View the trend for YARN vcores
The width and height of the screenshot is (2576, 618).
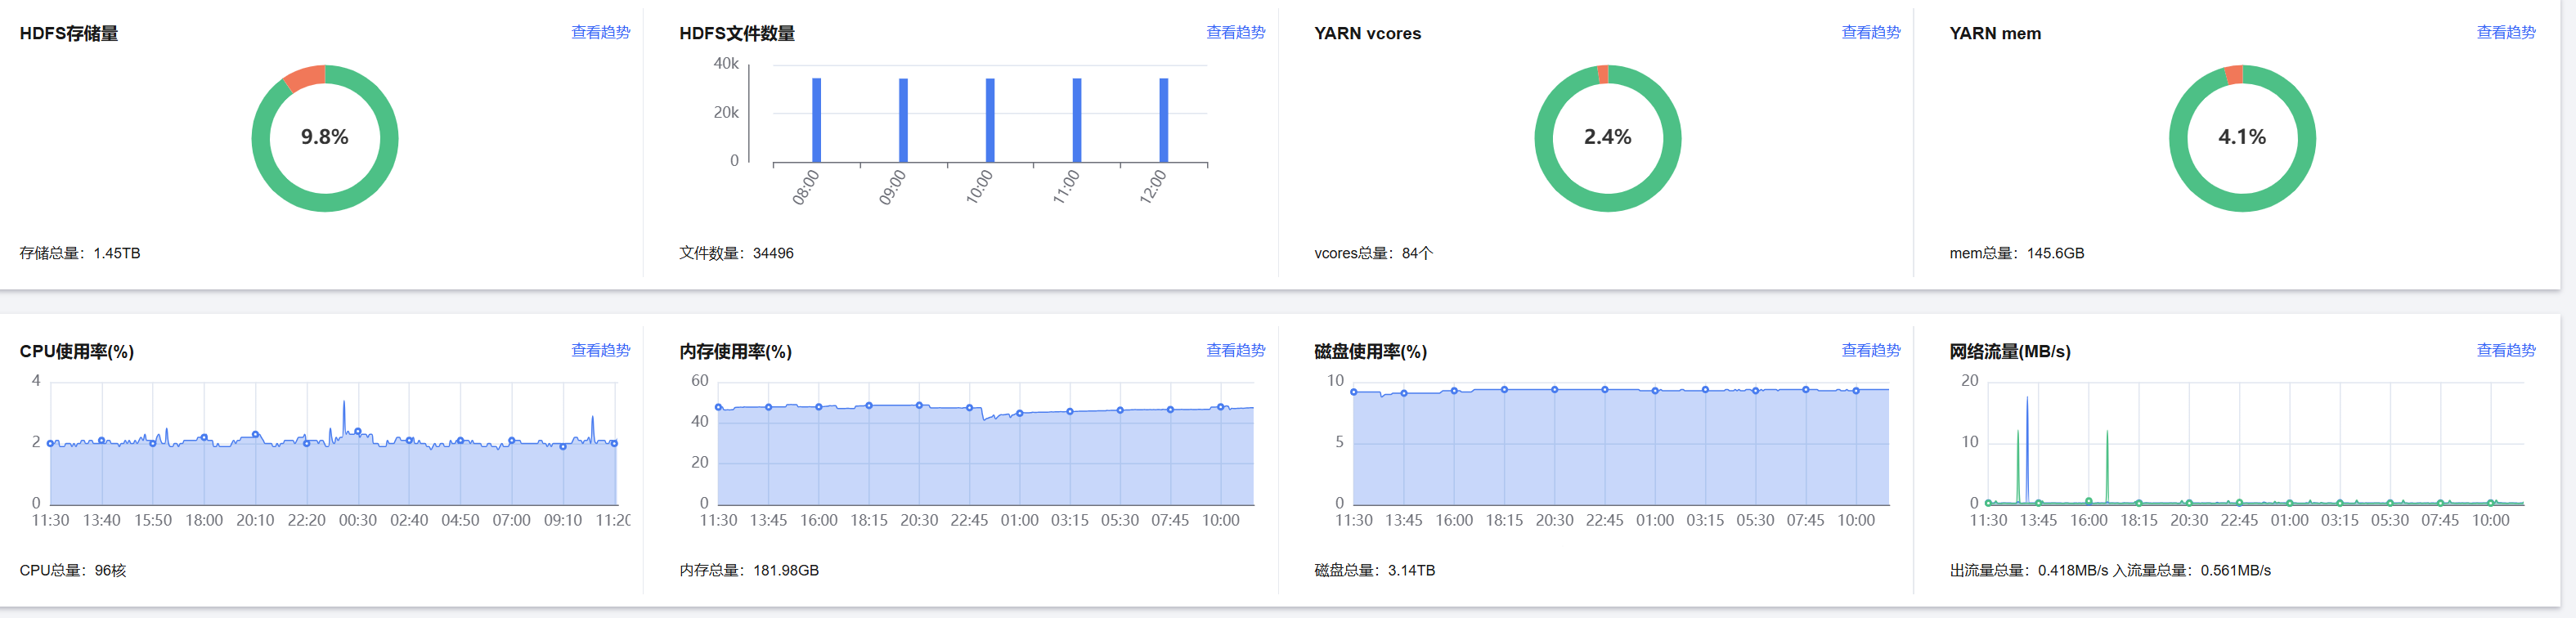click(1870, 32)
